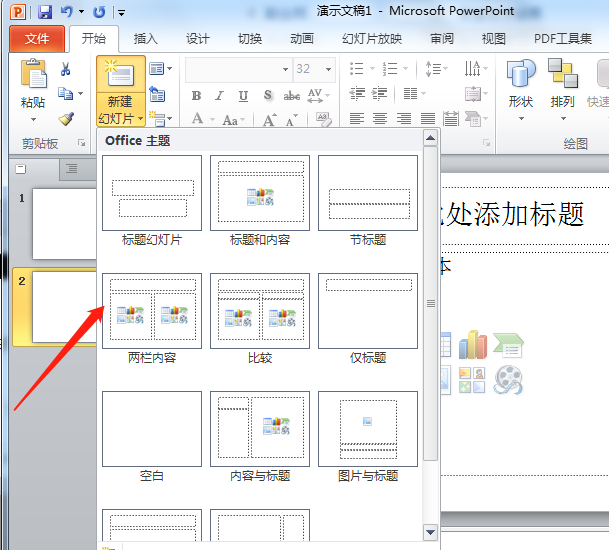Screen dimensions: 609x550
Task: Open the font size 32 dropdown
Action: [x=329, y=70]
